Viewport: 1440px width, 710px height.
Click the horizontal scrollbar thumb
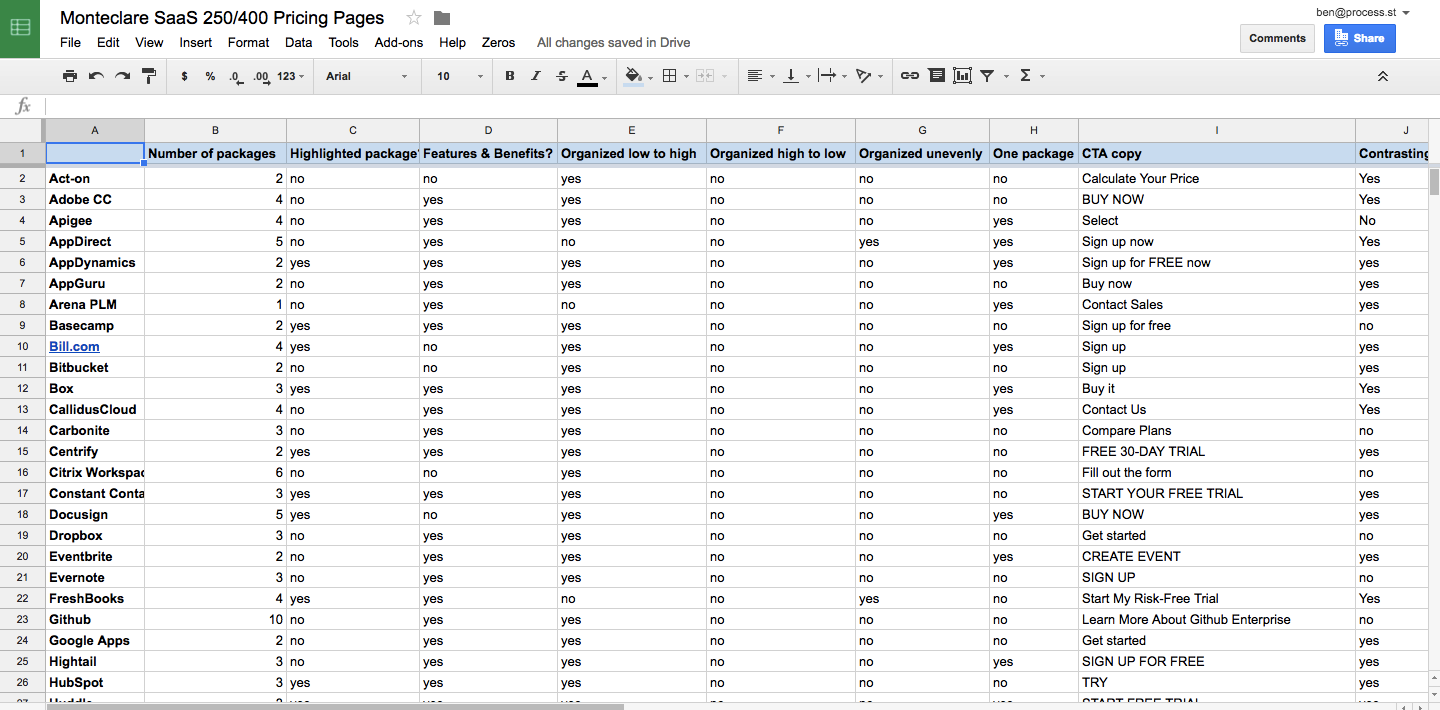tap(335, 706)
